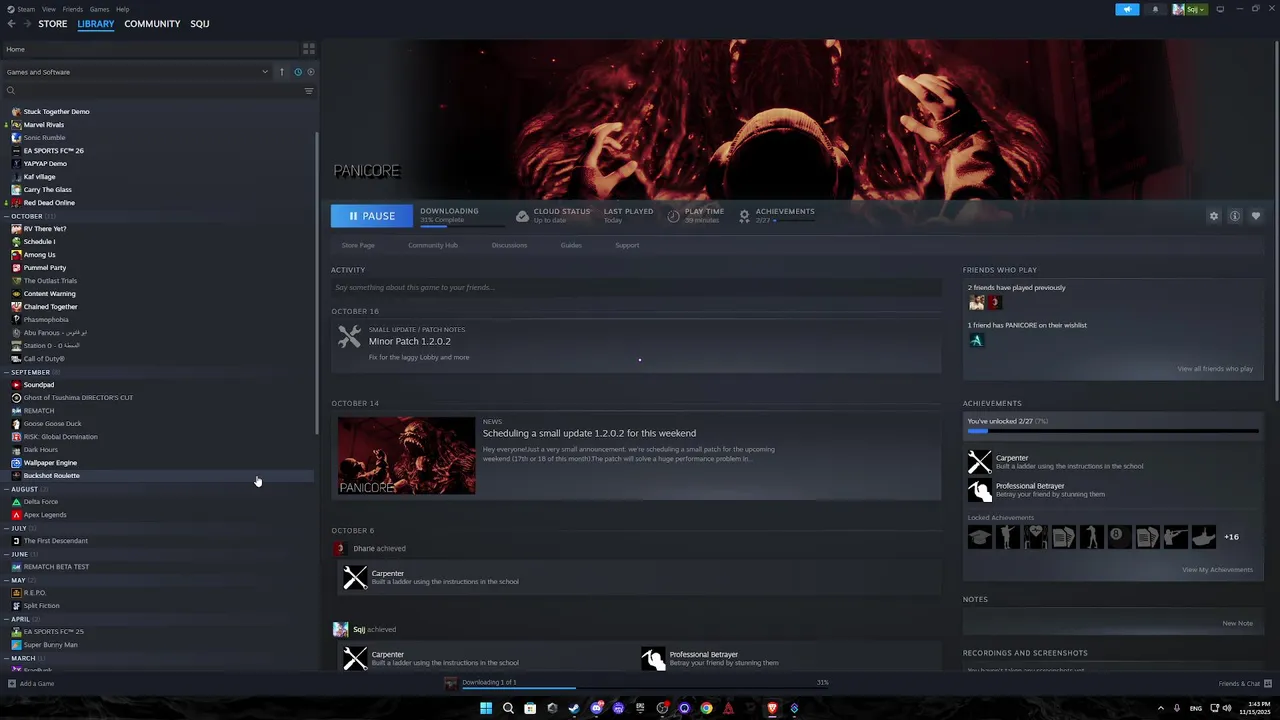Open the Store Page link
Image resolution: width=1280 pixels, height=720 pixels.
tap(358, 245)
